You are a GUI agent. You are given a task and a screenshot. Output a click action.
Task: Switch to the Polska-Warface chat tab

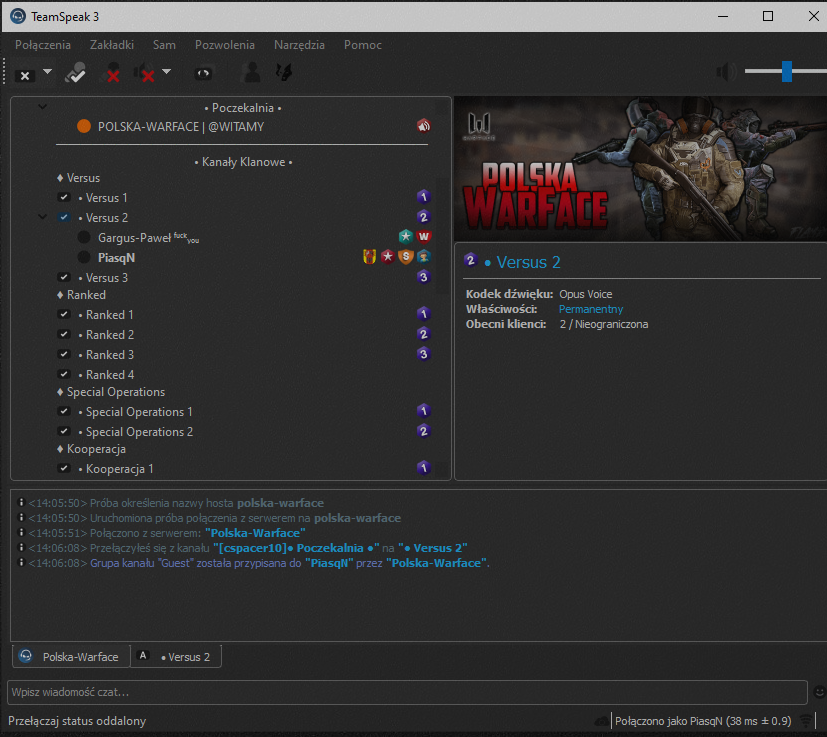tap(71, 656)
